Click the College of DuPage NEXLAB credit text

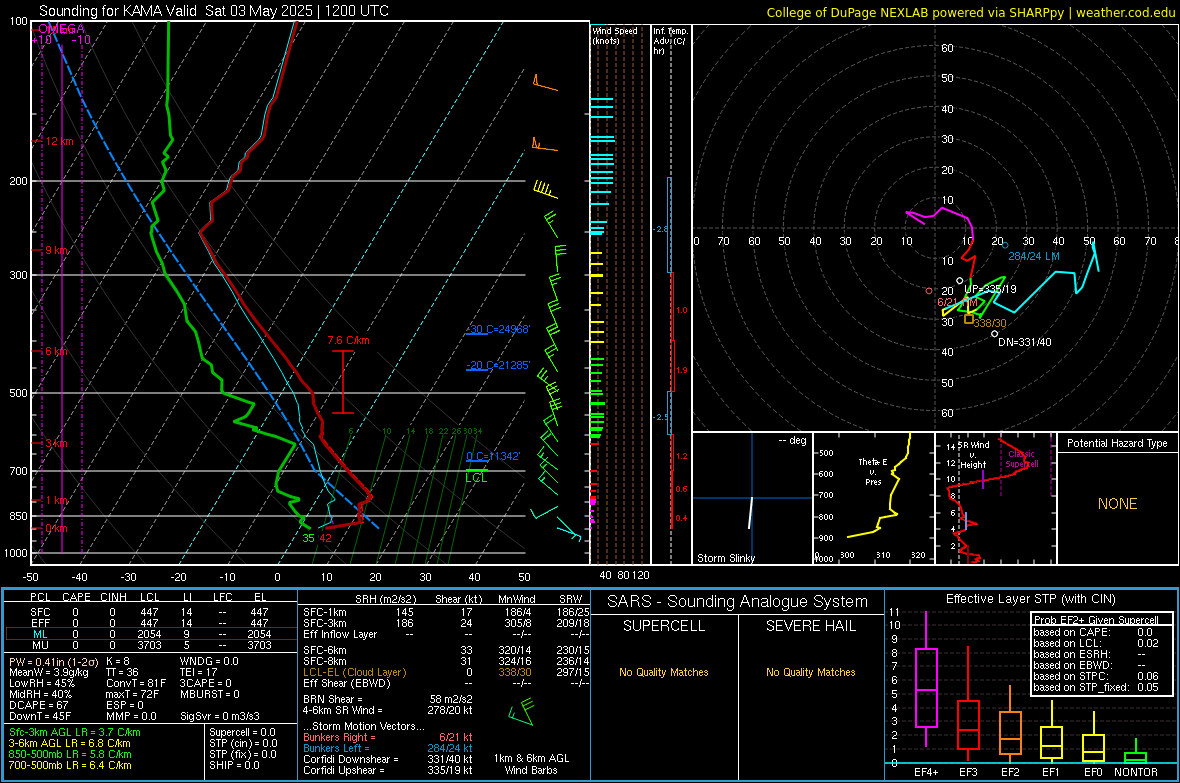(970, 12)
